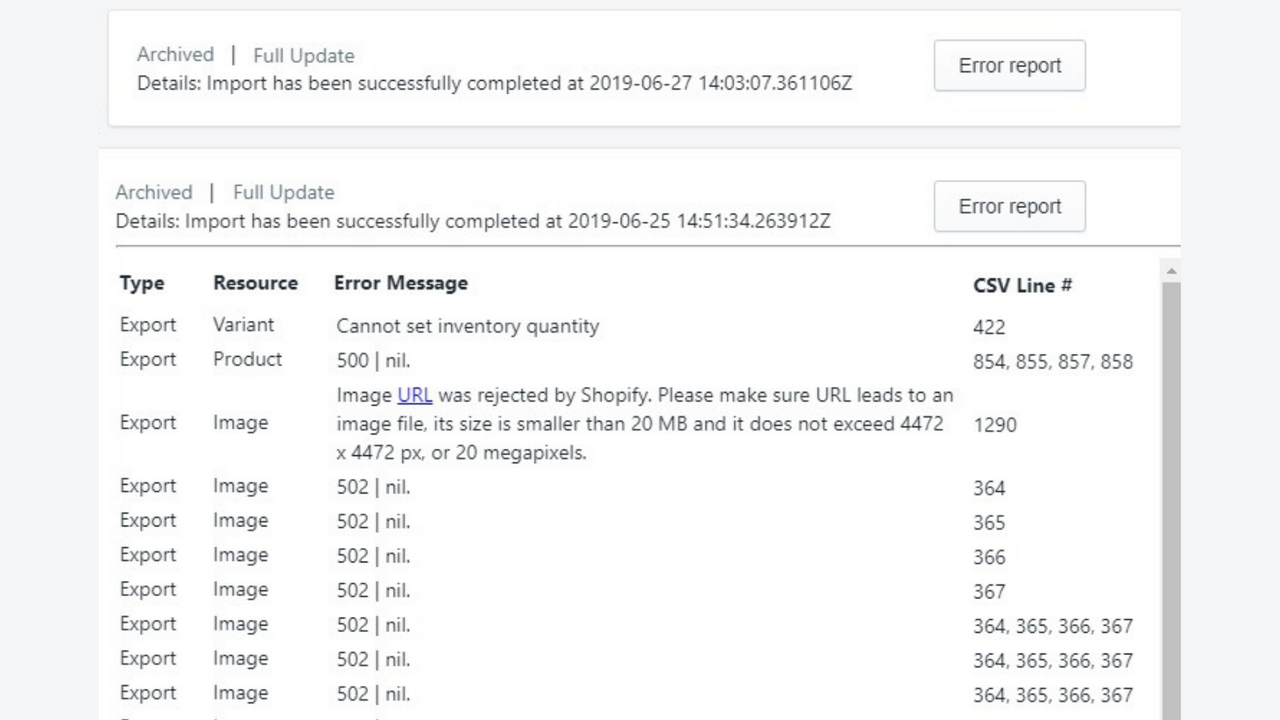Click the CSV Line # column header
This screenshot has width=1280, height=720.
pyautogui.click(x=1022, y=286)
